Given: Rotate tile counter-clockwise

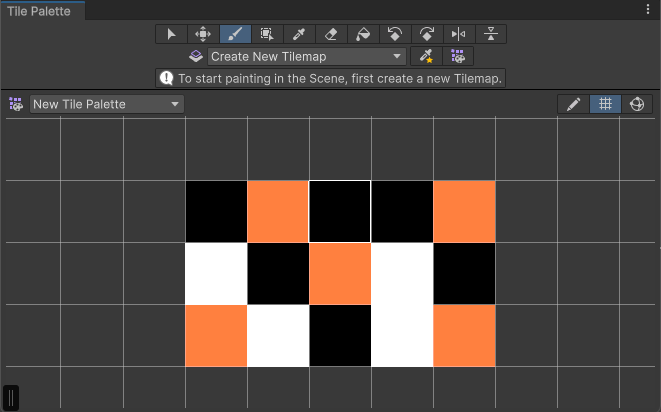Looking at the screenshot, I should (395, 34).
